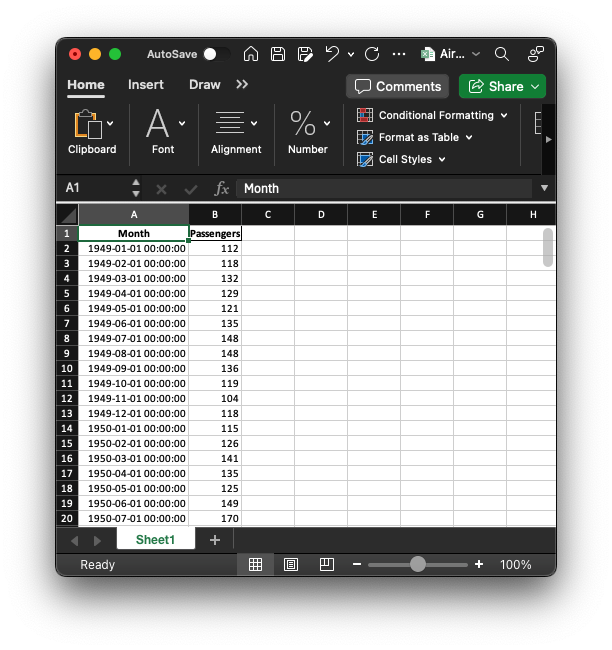Image resolution: width=612 pixels, height=650 pixels.
Task: Click the Comments button
Action: (x=398, y=86)
